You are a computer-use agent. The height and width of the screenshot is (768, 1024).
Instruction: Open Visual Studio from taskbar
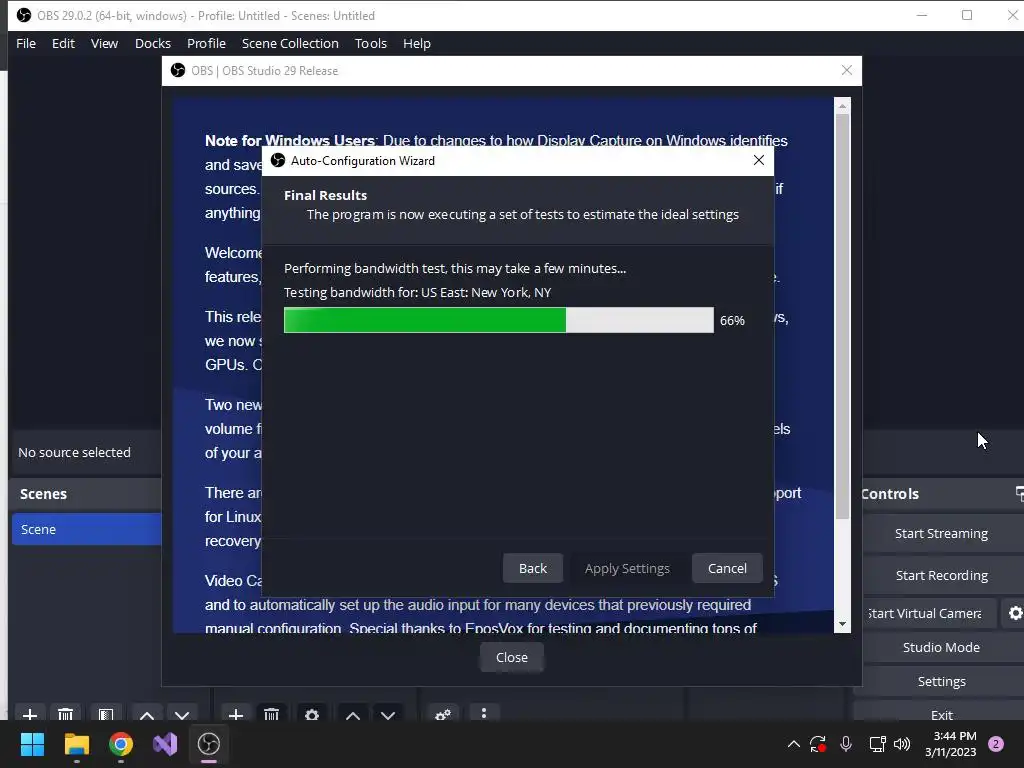165,744
